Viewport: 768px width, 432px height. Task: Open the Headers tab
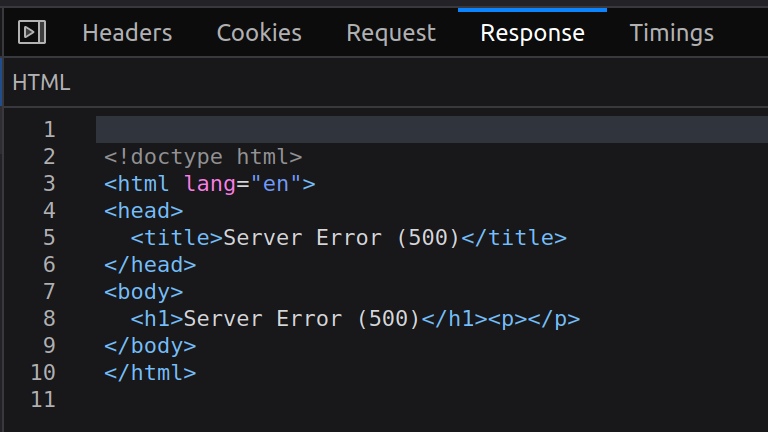127,33
